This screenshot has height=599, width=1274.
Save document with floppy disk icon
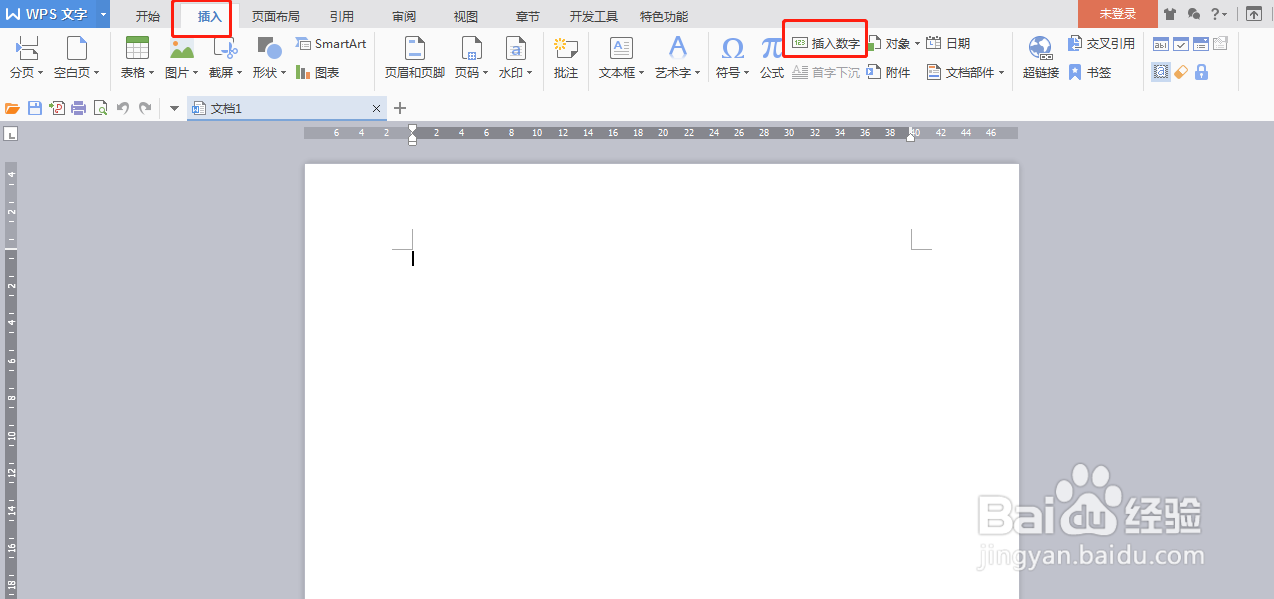pos(35,108)
